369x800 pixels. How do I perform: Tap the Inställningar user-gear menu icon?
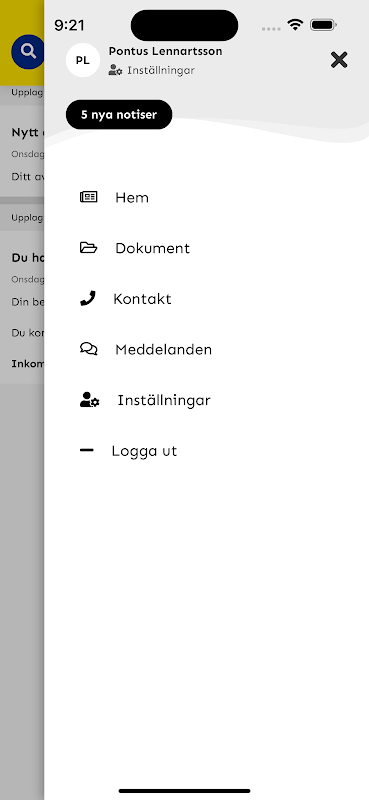pos(90,400)
